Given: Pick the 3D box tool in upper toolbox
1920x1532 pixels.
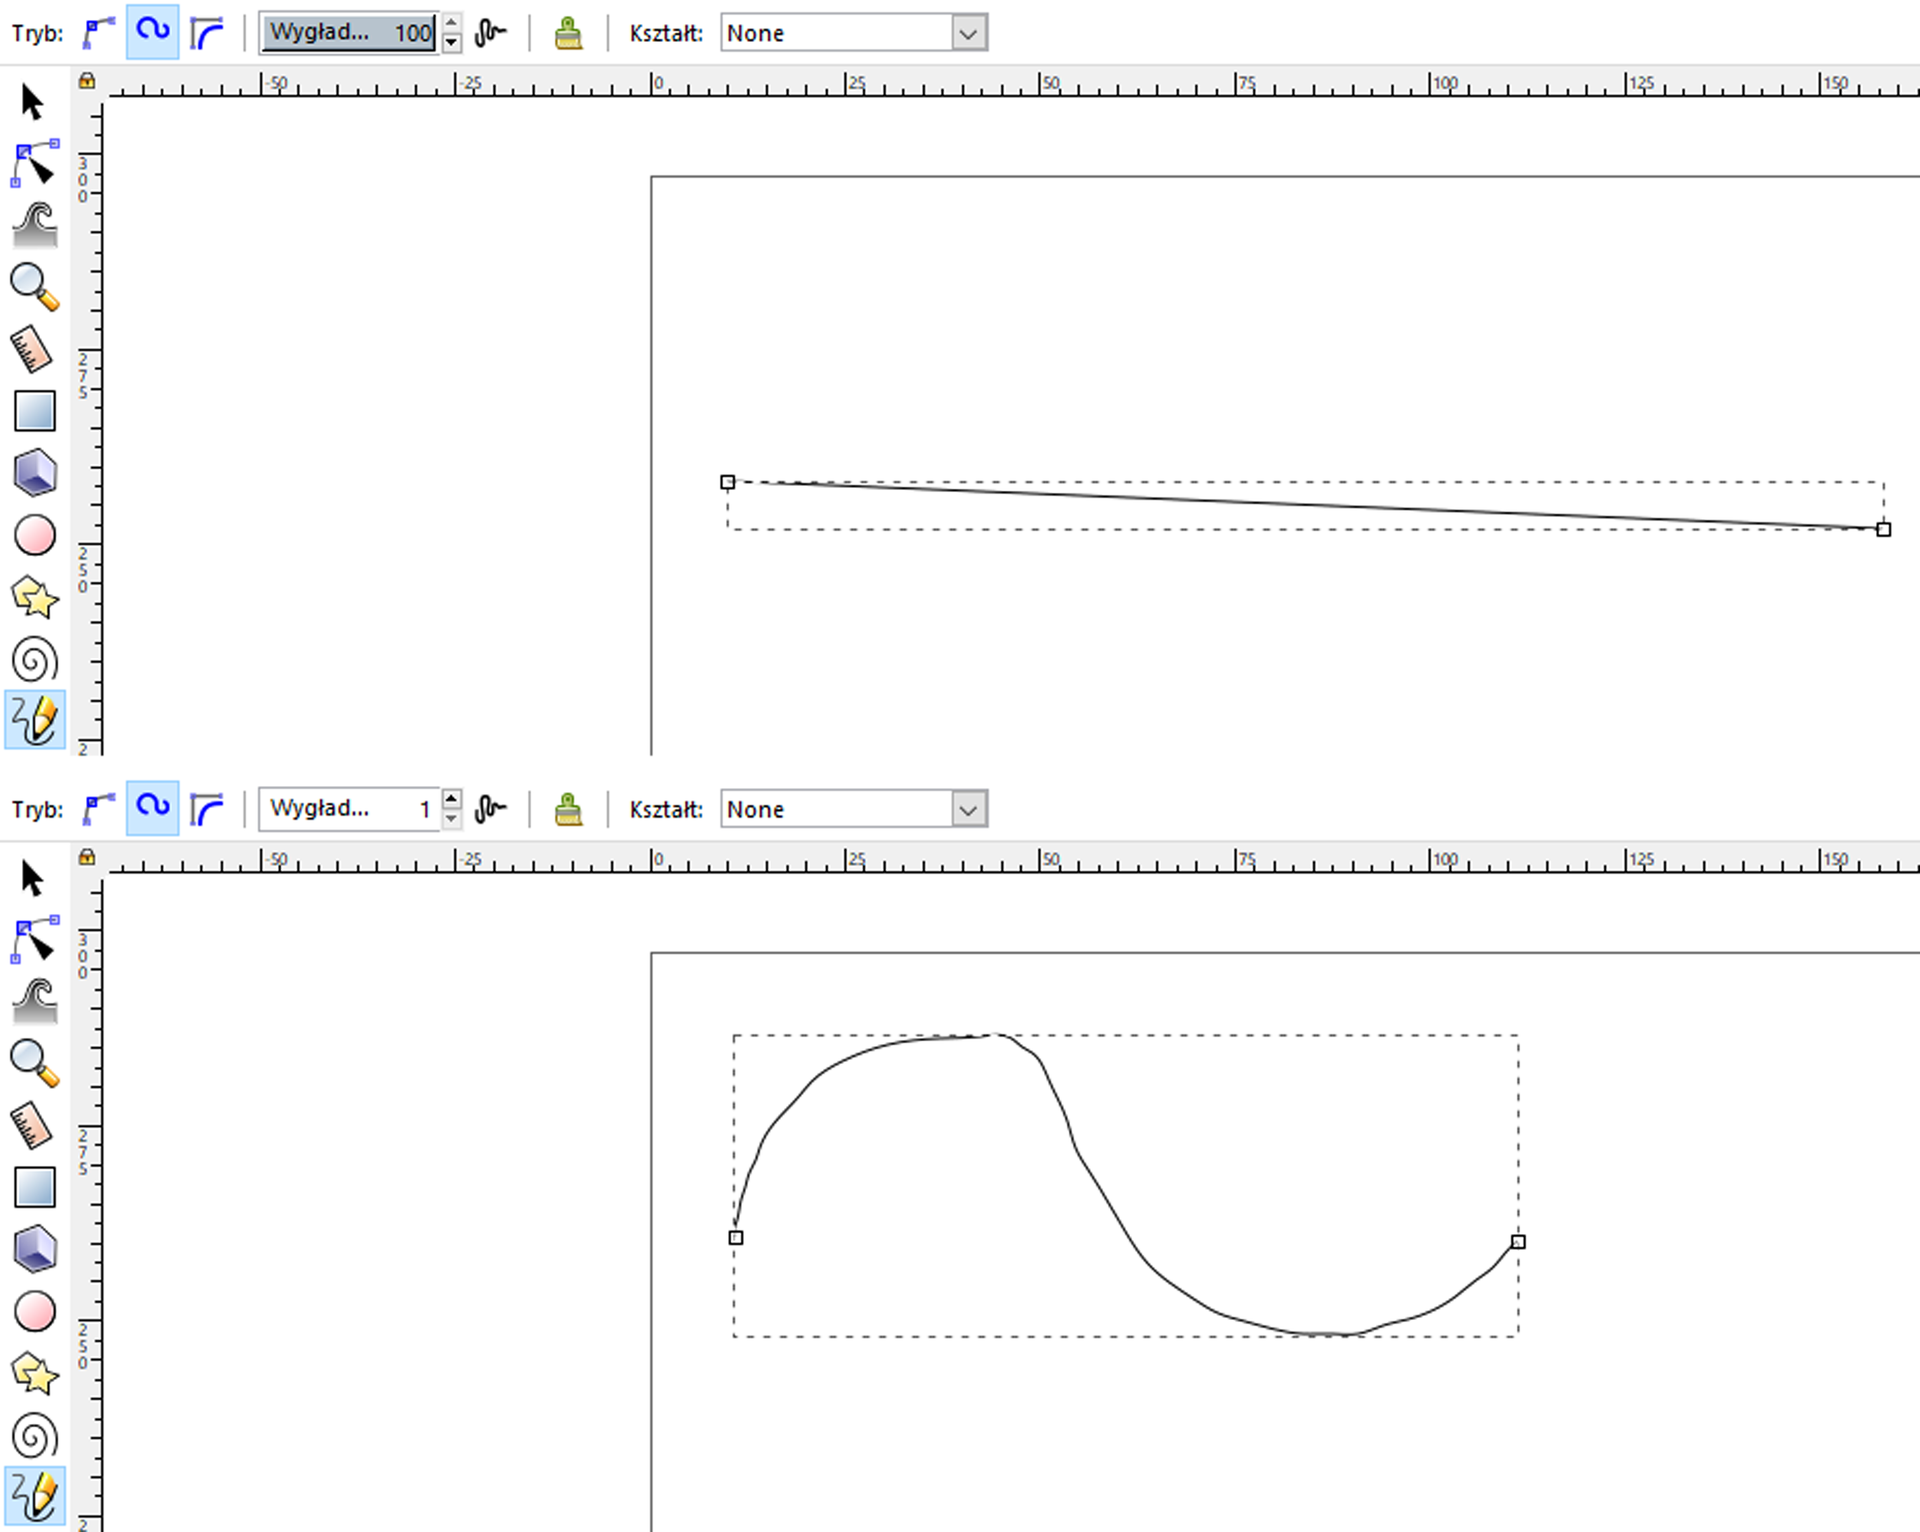Looking at the screenshot, I should tap(35, 473).
